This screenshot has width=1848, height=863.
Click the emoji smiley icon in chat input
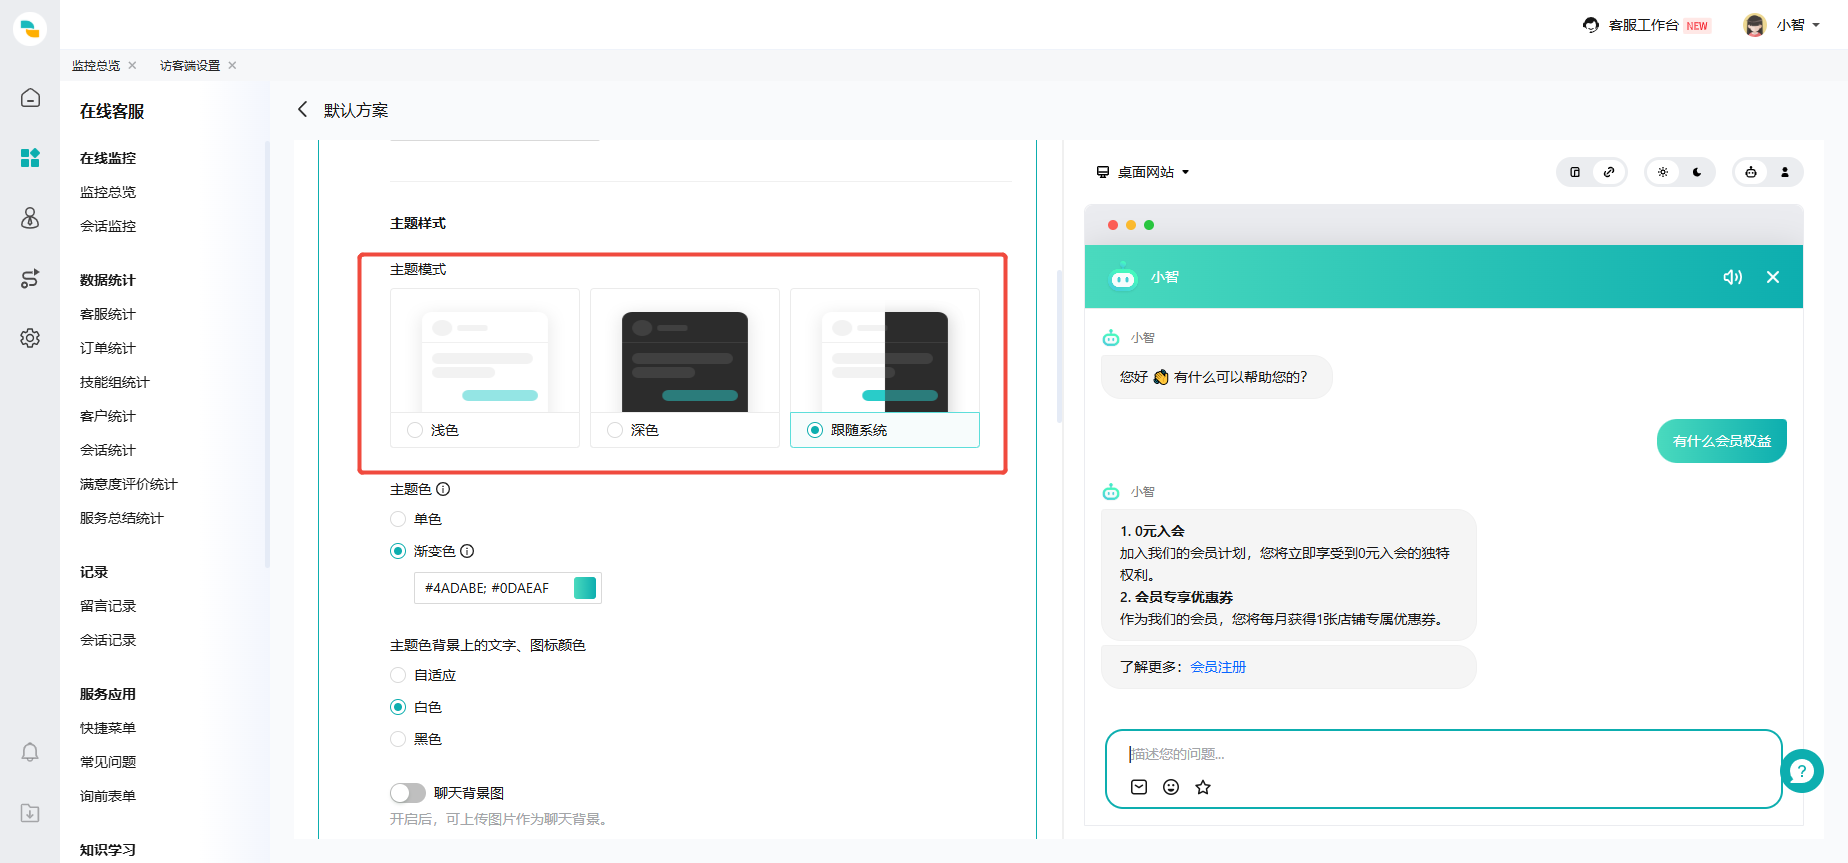[x=1171, y=787]
